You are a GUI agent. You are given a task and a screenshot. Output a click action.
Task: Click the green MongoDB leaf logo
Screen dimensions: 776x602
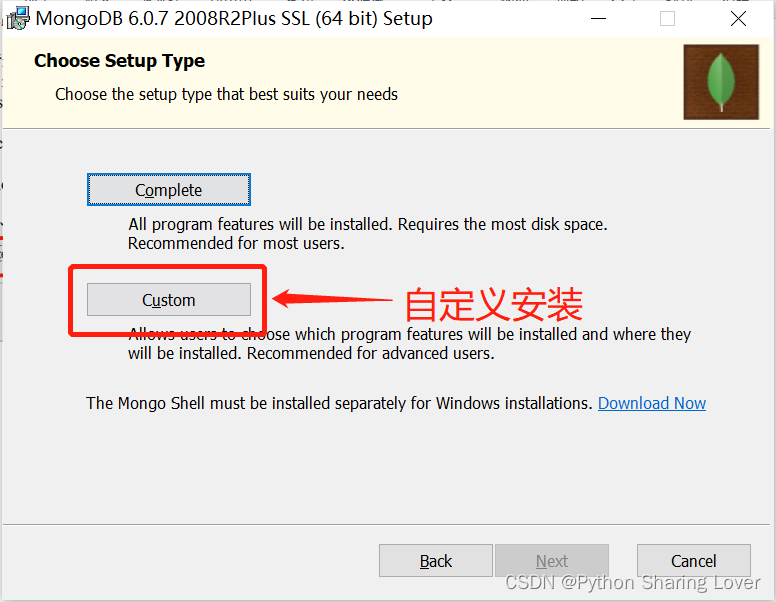tap(721, 82)
